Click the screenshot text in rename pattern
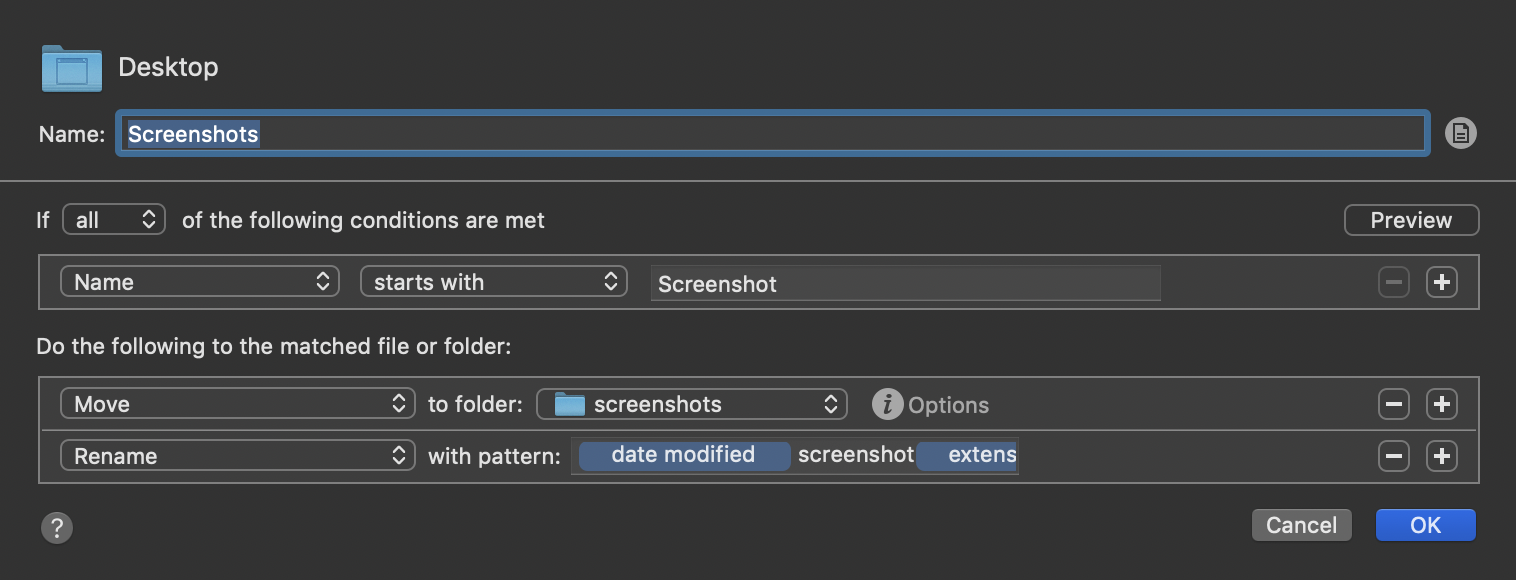1516x580 pixels. (856, 455)
